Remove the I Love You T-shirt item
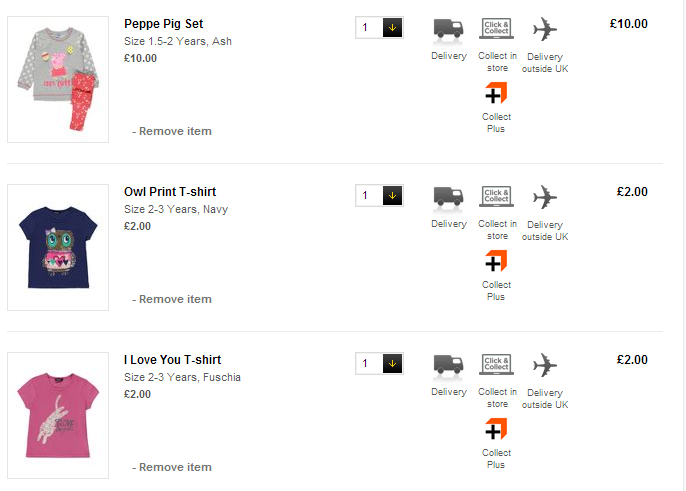The height and width of the screenshot is (491, 686). (x=175, y=467)
